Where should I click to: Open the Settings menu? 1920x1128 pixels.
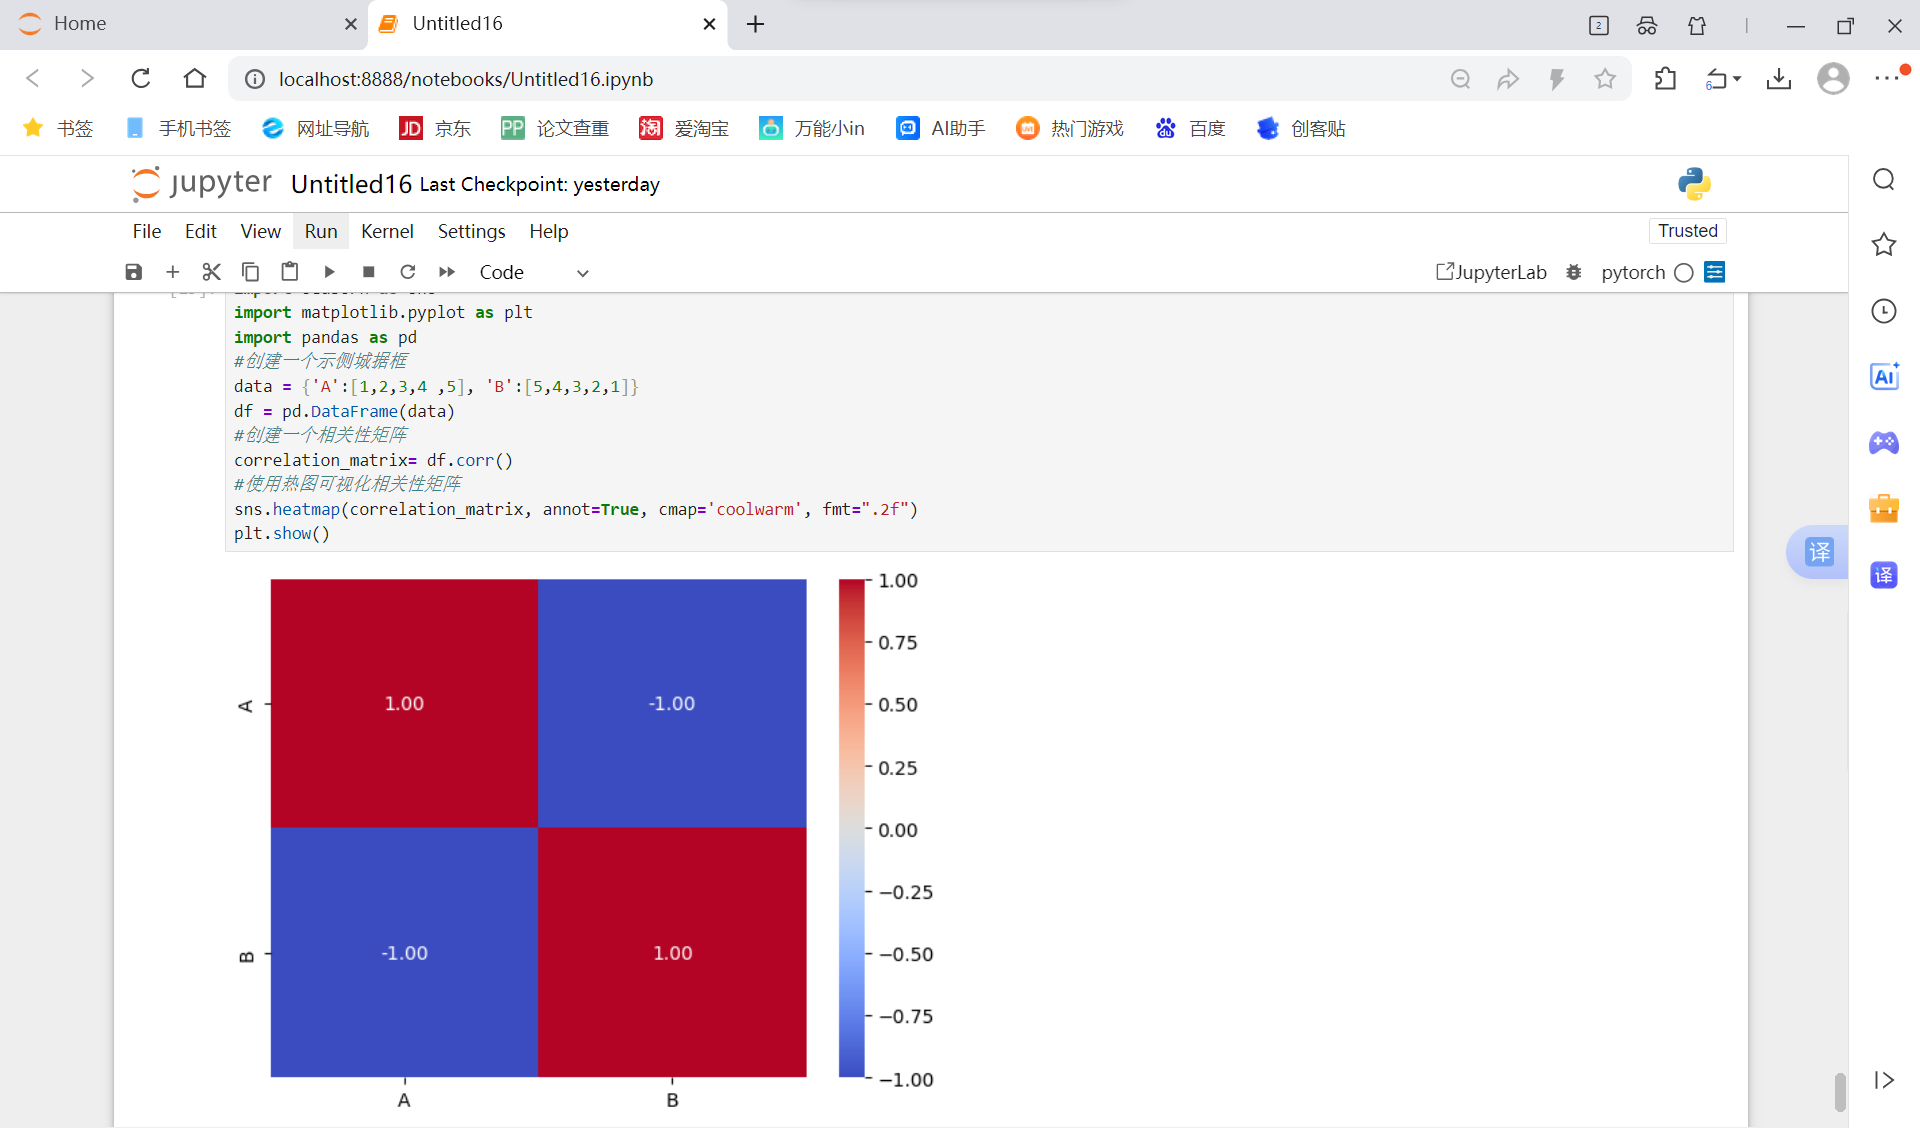(x=471, y=231)
